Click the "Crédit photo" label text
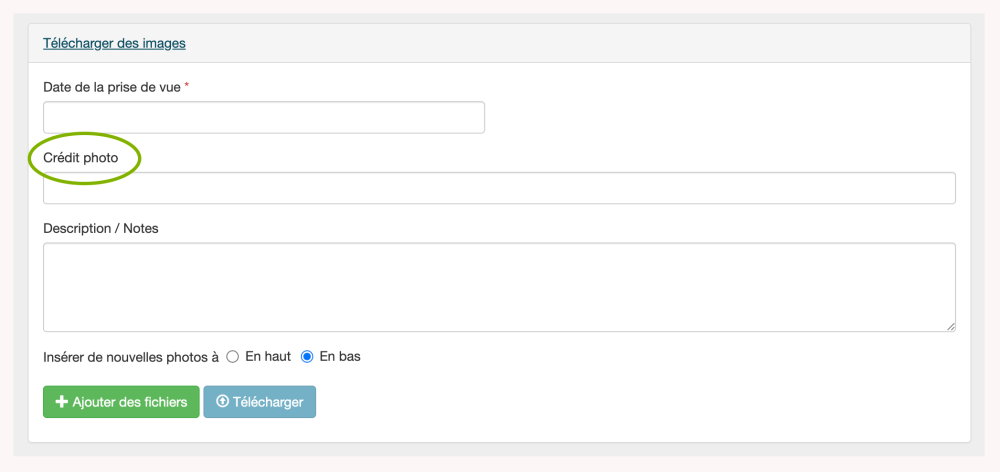The height and width of the screenshot is (472, 1000). tap(81, 158)
